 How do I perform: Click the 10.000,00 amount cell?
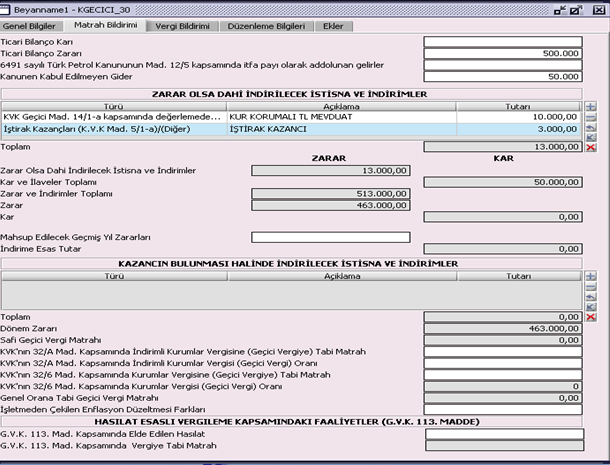(518, 117)
